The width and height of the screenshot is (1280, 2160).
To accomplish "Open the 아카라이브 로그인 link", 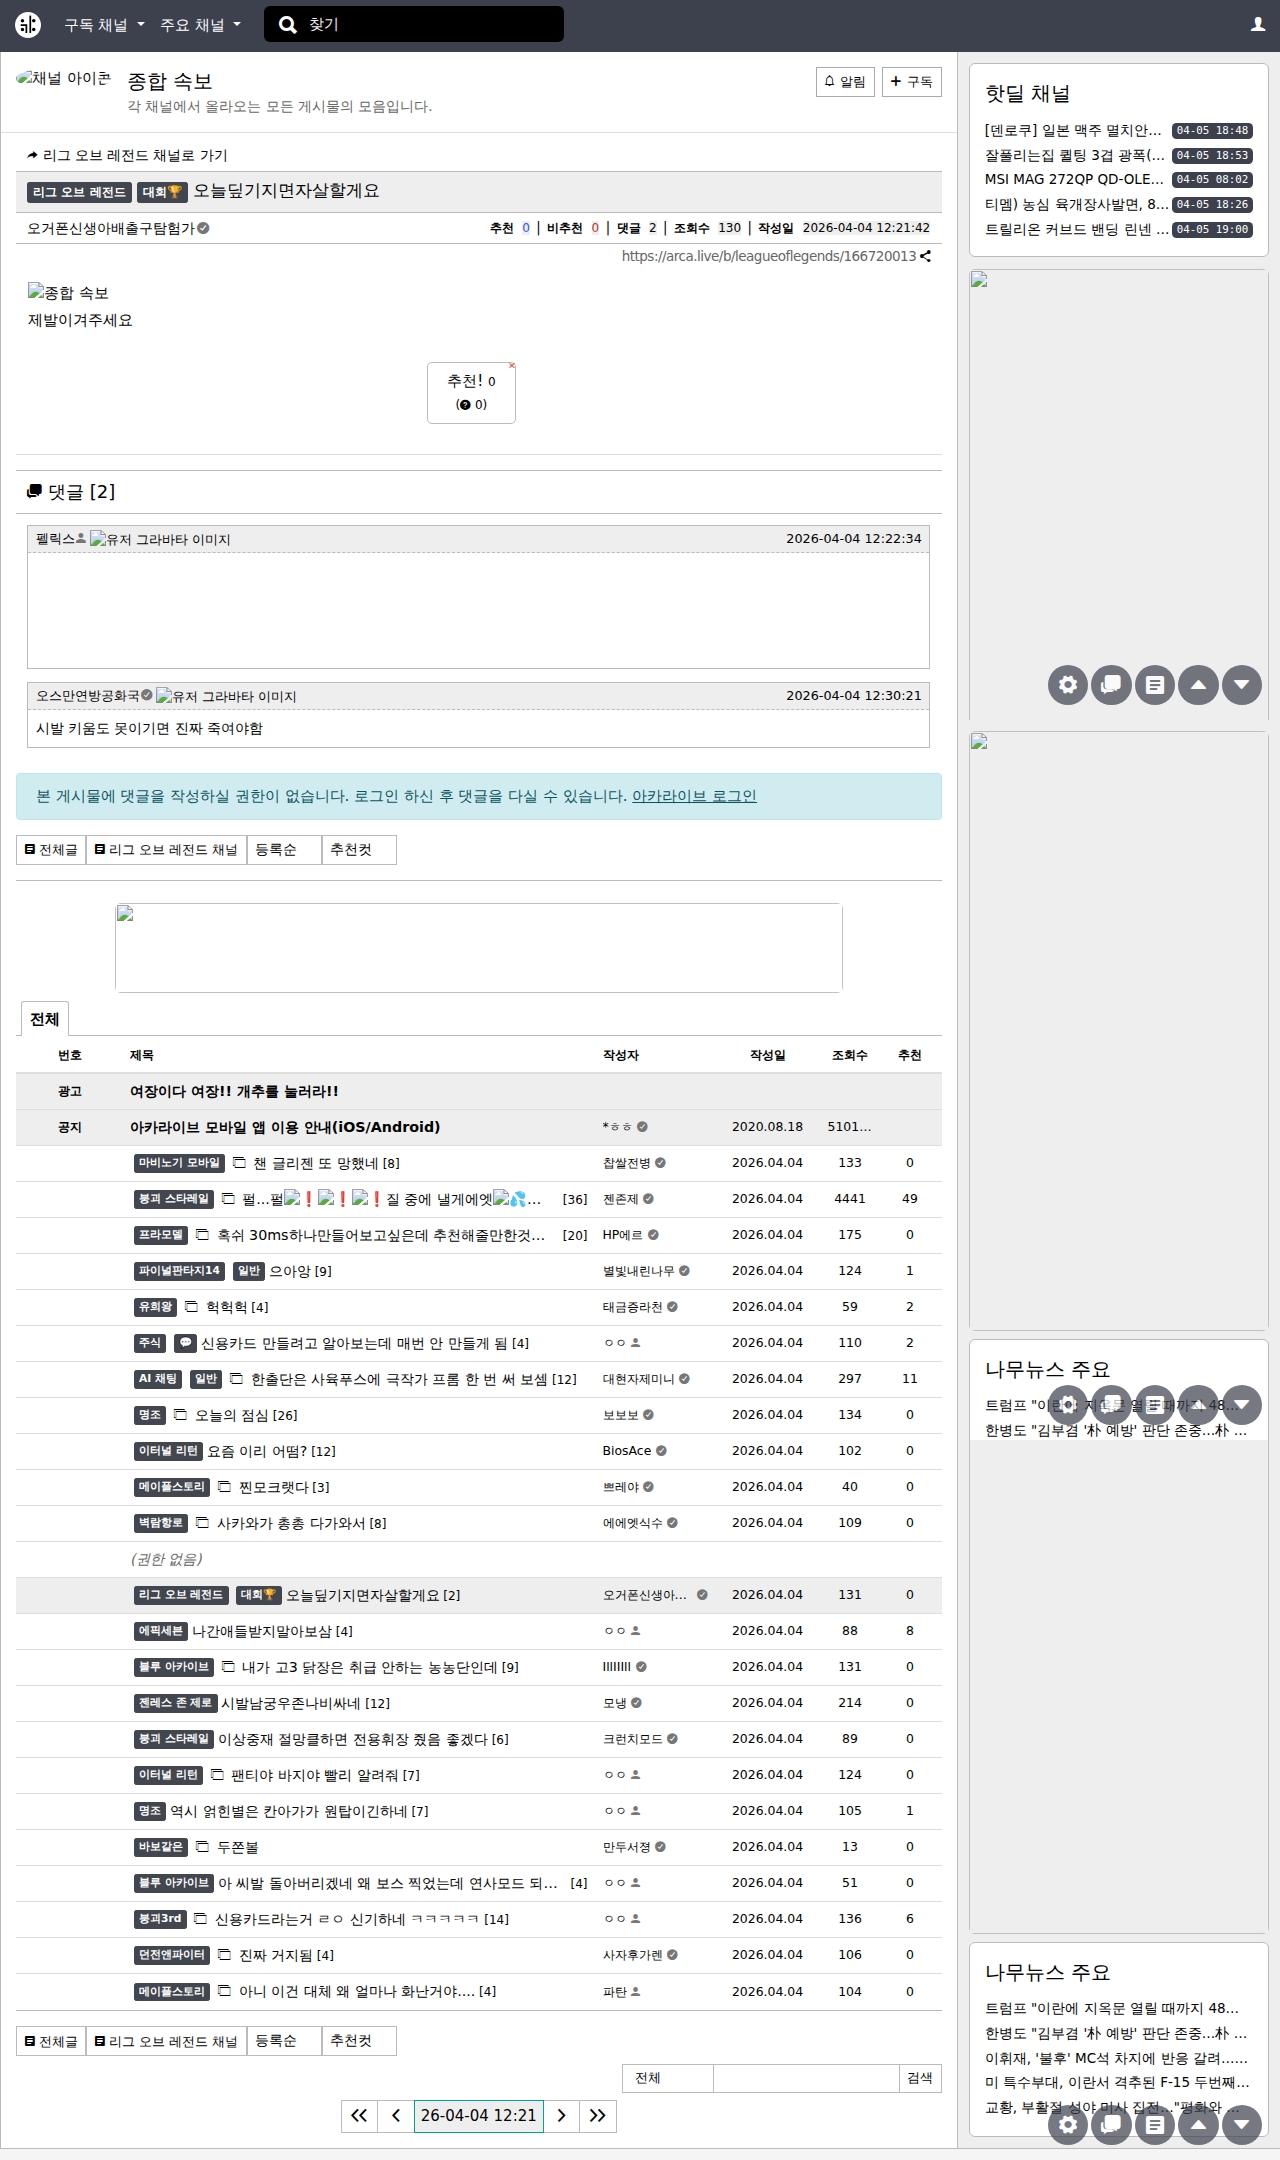I will pyautogui.click(x=694, y=796).
